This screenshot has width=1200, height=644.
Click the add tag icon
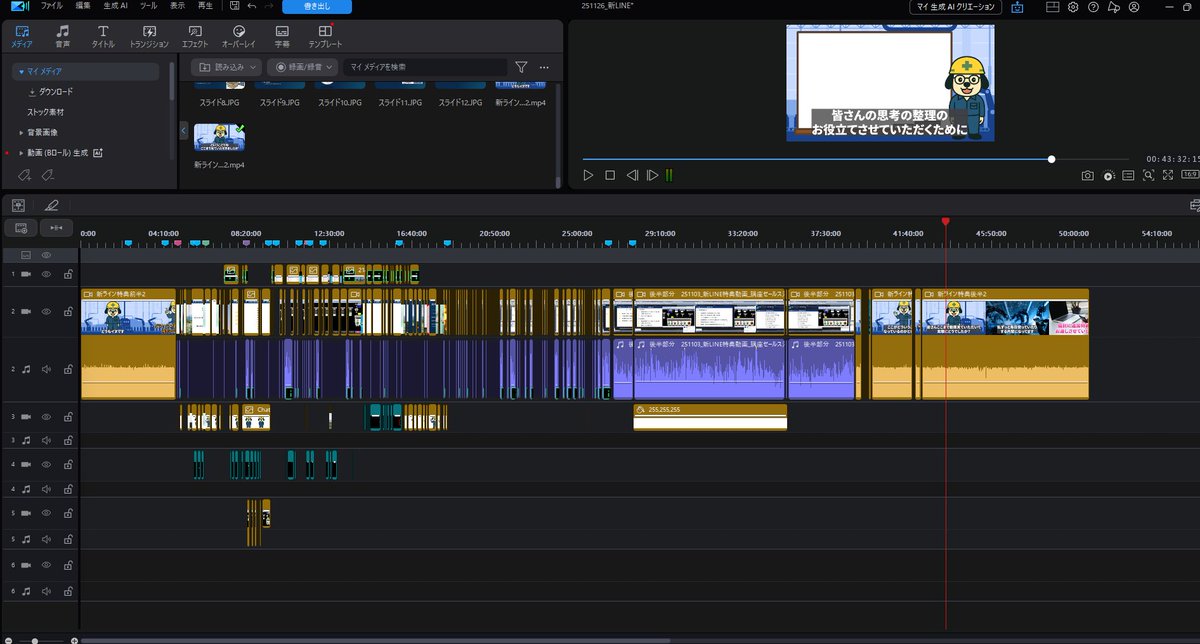(25, 176)
